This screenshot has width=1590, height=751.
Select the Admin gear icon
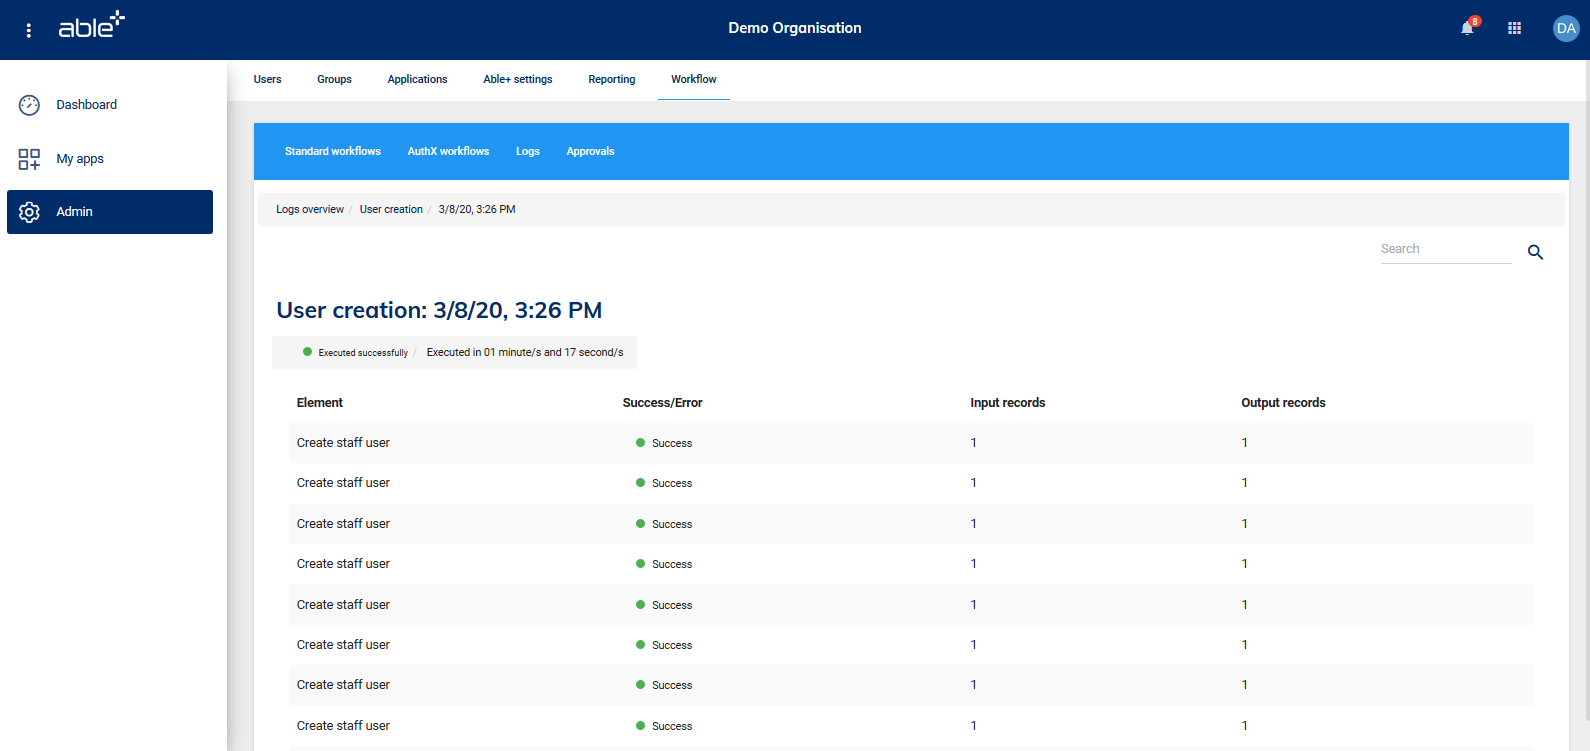click(30, 212)
